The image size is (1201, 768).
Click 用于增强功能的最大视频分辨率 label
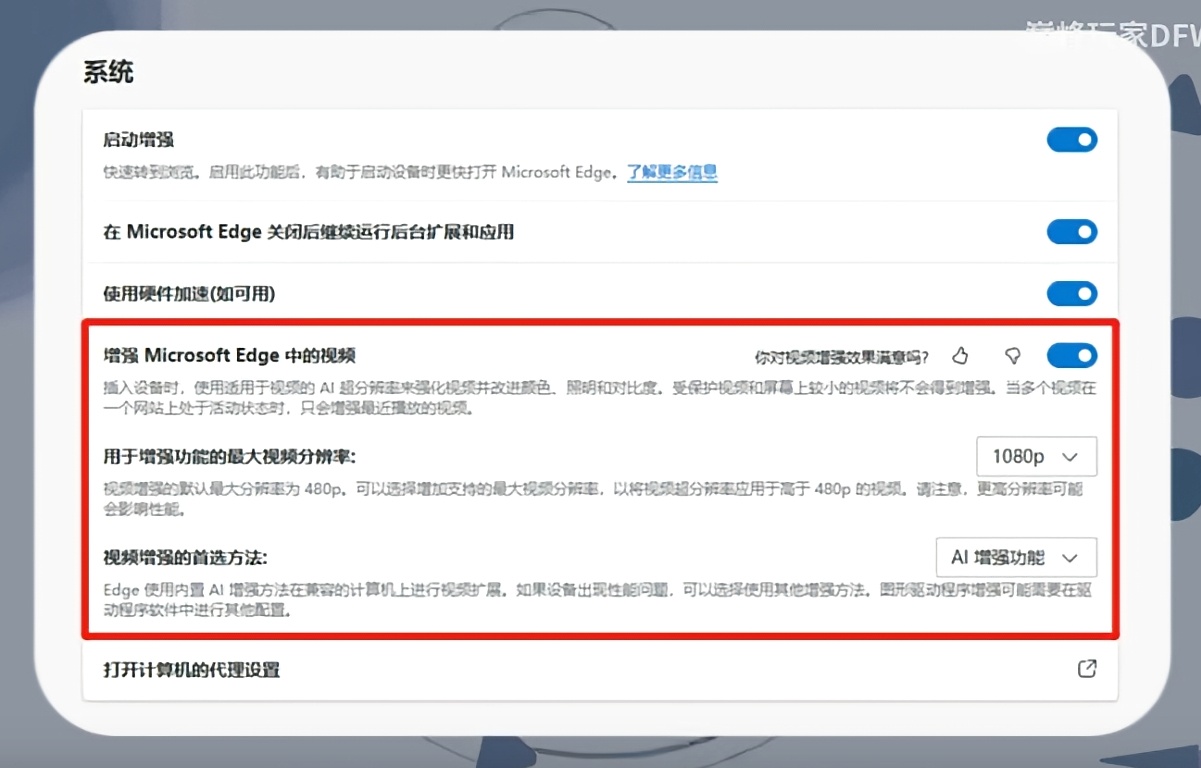coord(230,456)
